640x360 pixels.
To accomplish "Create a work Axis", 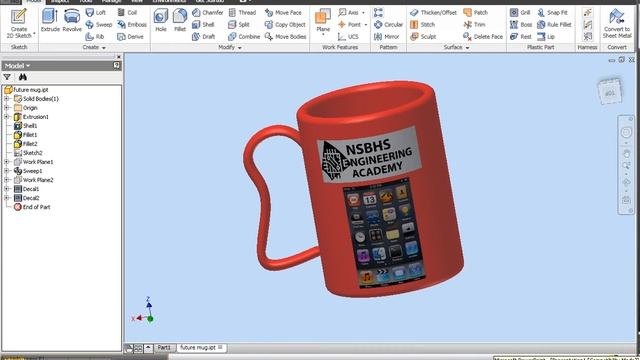I will 351,13.
